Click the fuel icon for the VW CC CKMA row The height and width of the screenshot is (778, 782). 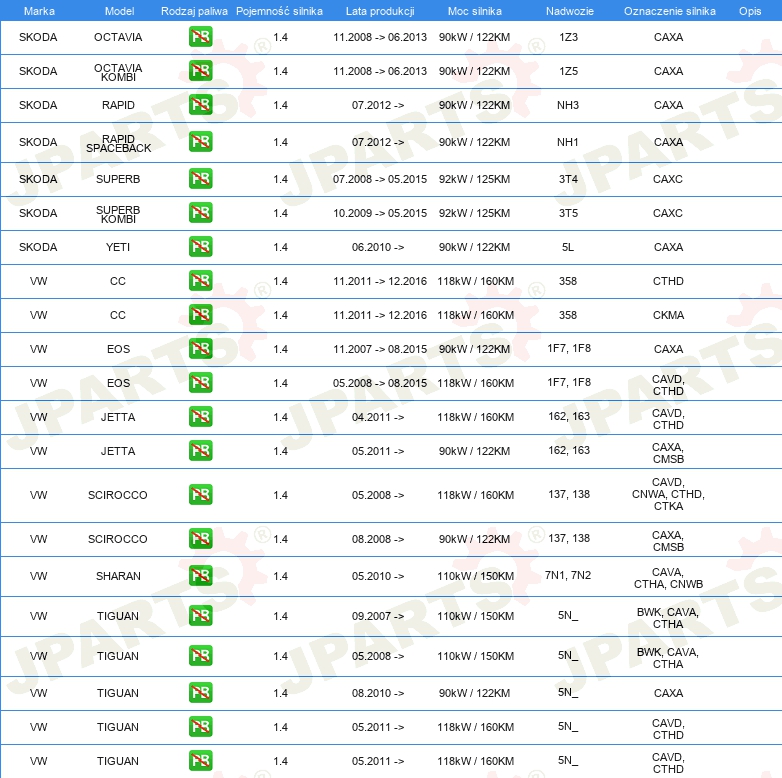pos(200,315)
